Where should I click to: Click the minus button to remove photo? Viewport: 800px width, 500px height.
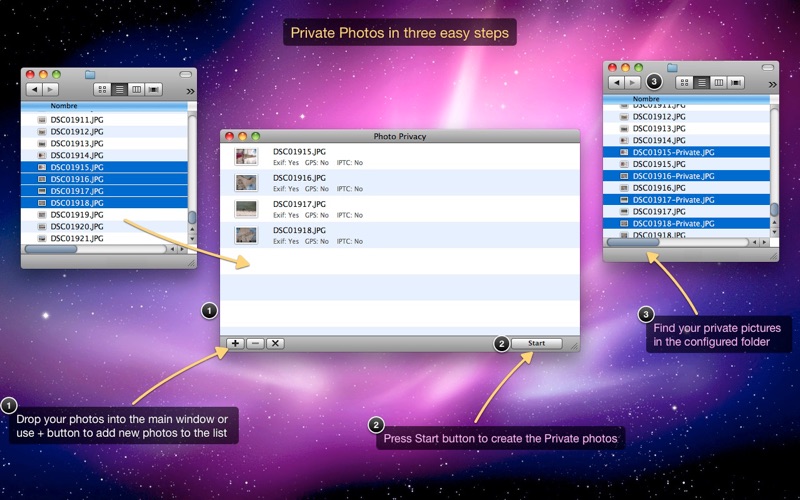(x=255, y=343)
